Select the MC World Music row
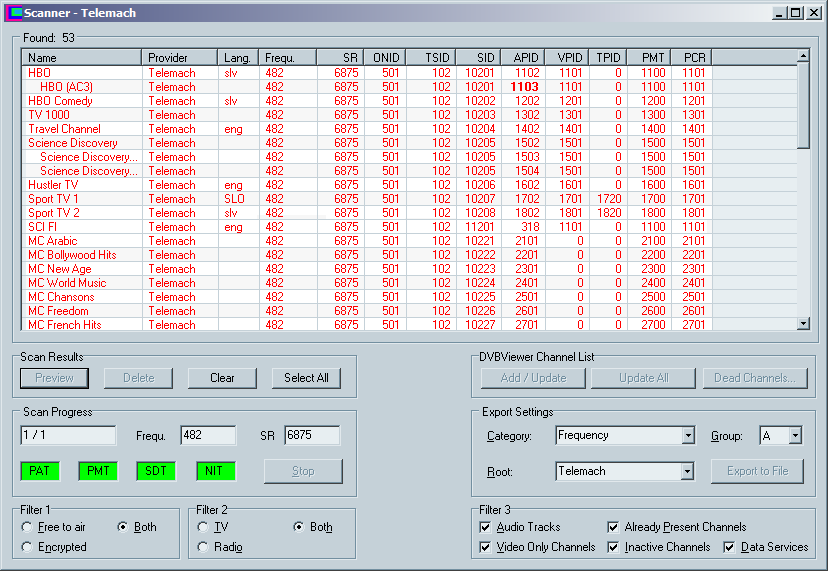 367,283
